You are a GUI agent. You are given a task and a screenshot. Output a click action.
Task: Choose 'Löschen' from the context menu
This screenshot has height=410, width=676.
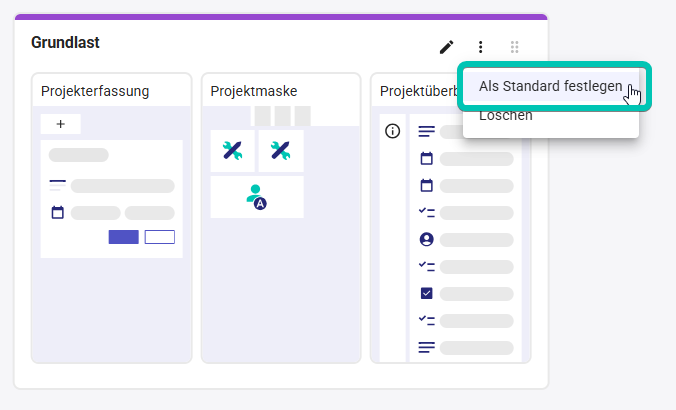coord(506,115)
